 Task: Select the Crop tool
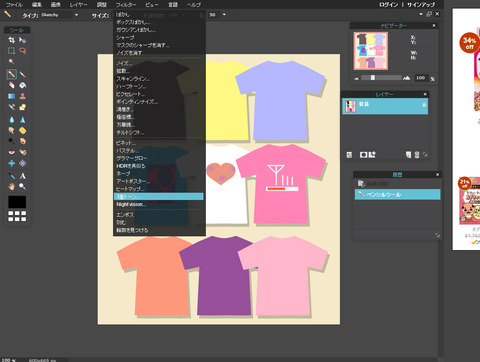[12, 40]
